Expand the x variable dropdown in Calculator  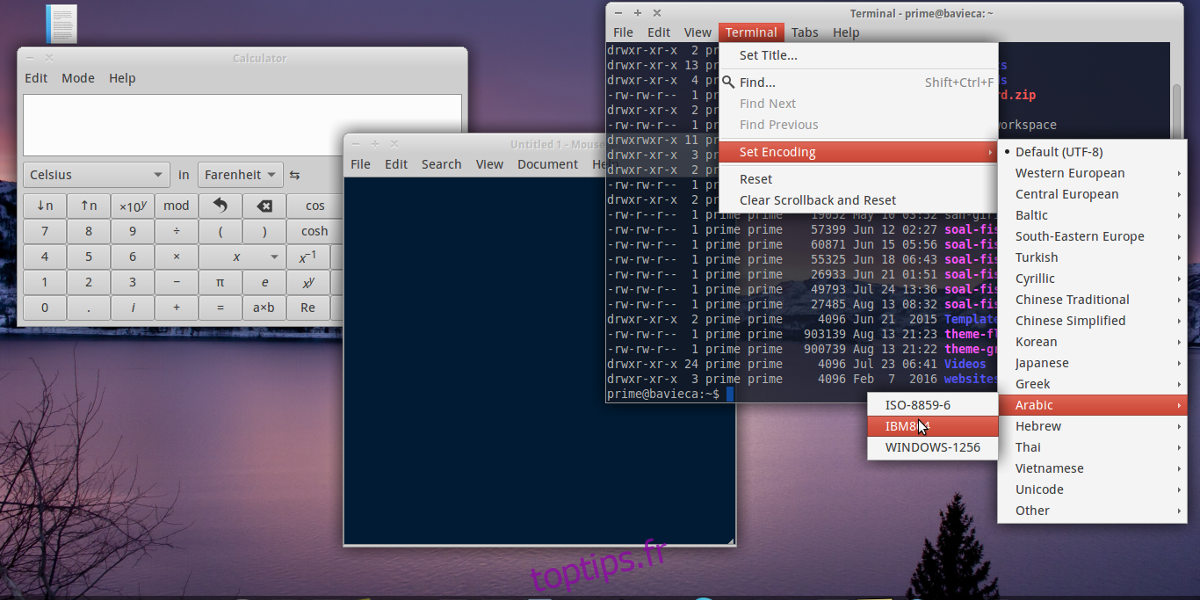(274, 257)
